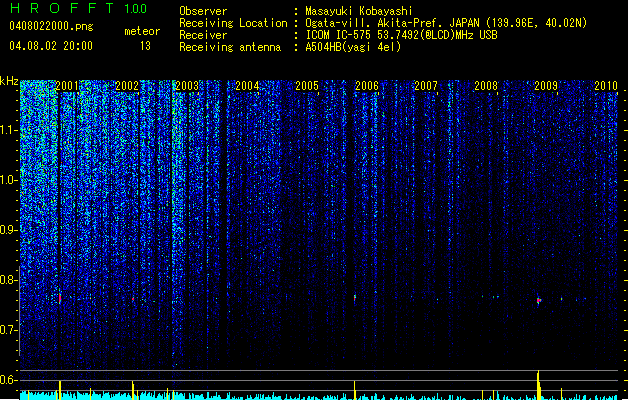Image resolution: width=629 pixels, height=400 pixels.
Task: Click the 1.1 kHz axis label
Action: [x=8, y=130]
